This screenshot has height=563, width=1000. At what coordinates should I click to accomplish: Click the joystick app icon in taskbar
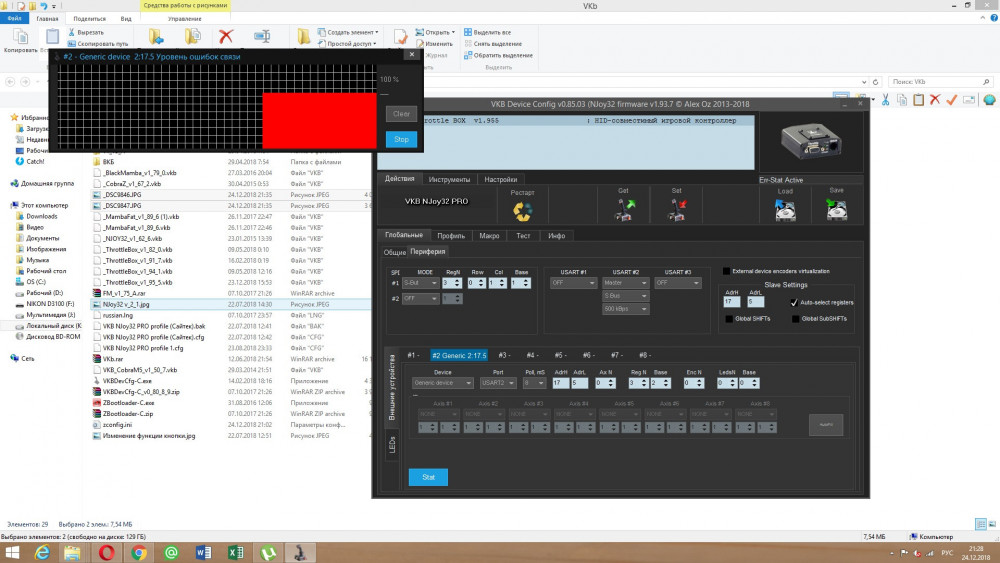(300, 552)
